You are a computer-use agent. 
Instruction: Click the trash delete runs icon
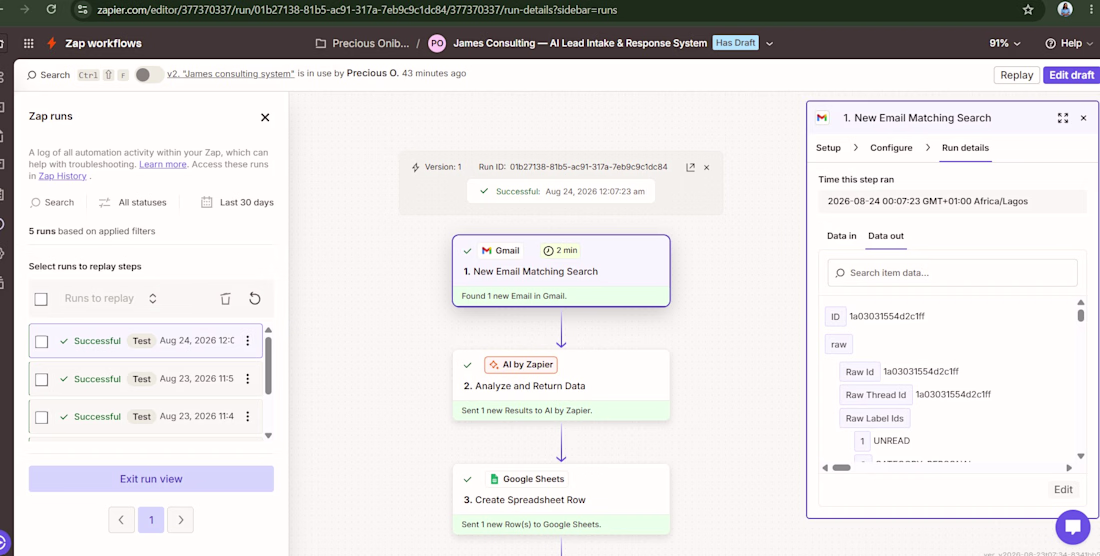point(225,299)
